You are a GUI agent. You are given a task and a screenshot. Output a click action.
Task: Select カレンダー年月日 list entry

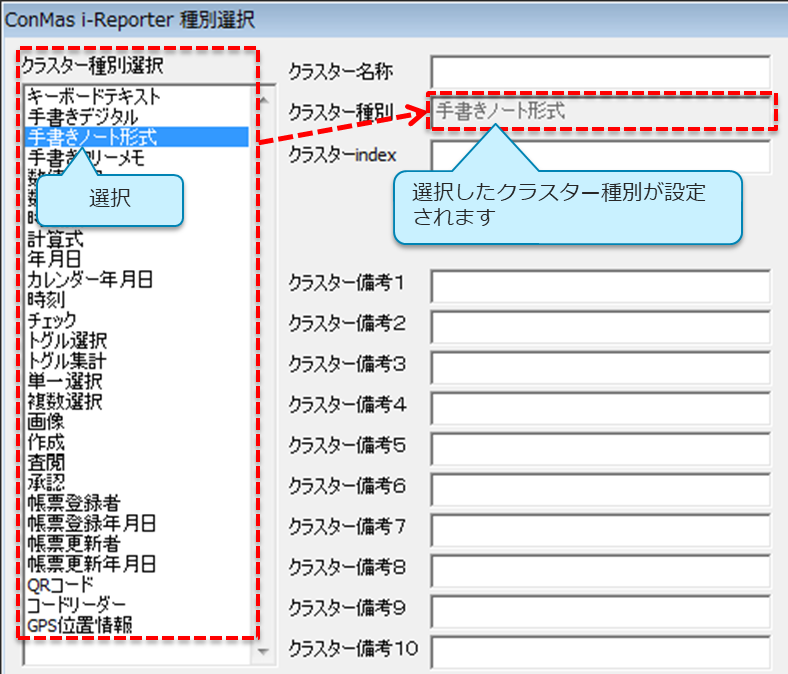(91, 280)
